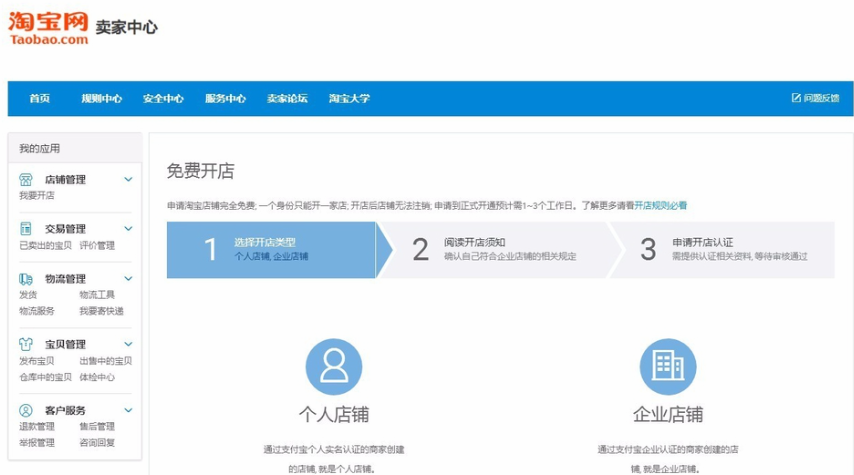854x475 pixels.
Task: Click the 问题反馈 feedback link
Action: click(x=815, y=98)
